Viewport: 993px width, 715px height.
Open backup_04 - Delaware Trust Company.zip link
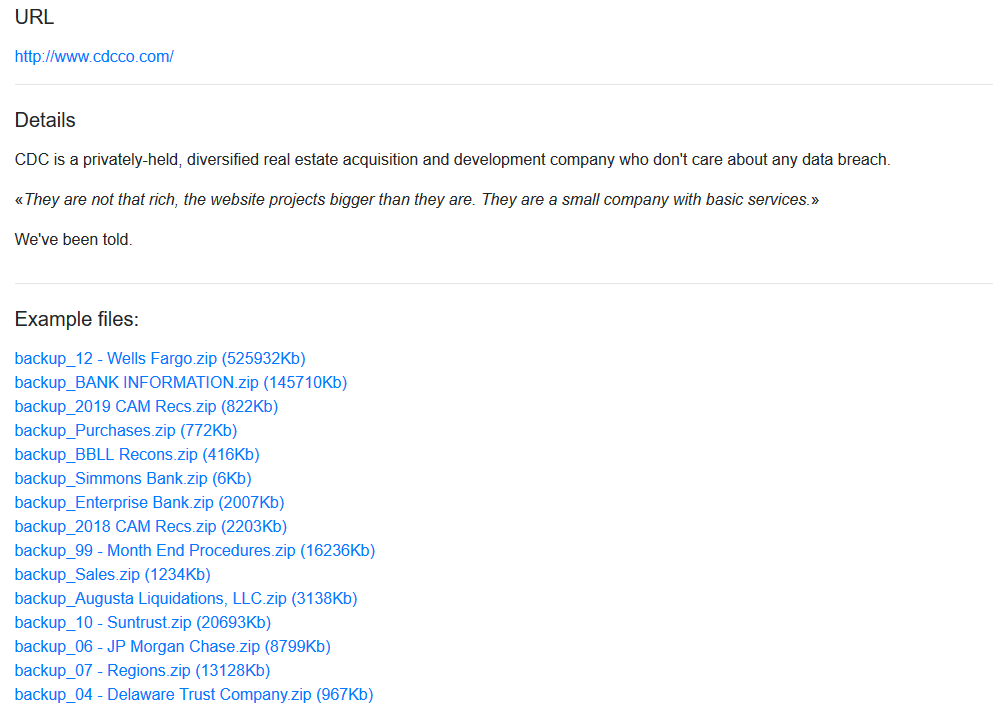(194, 695)
